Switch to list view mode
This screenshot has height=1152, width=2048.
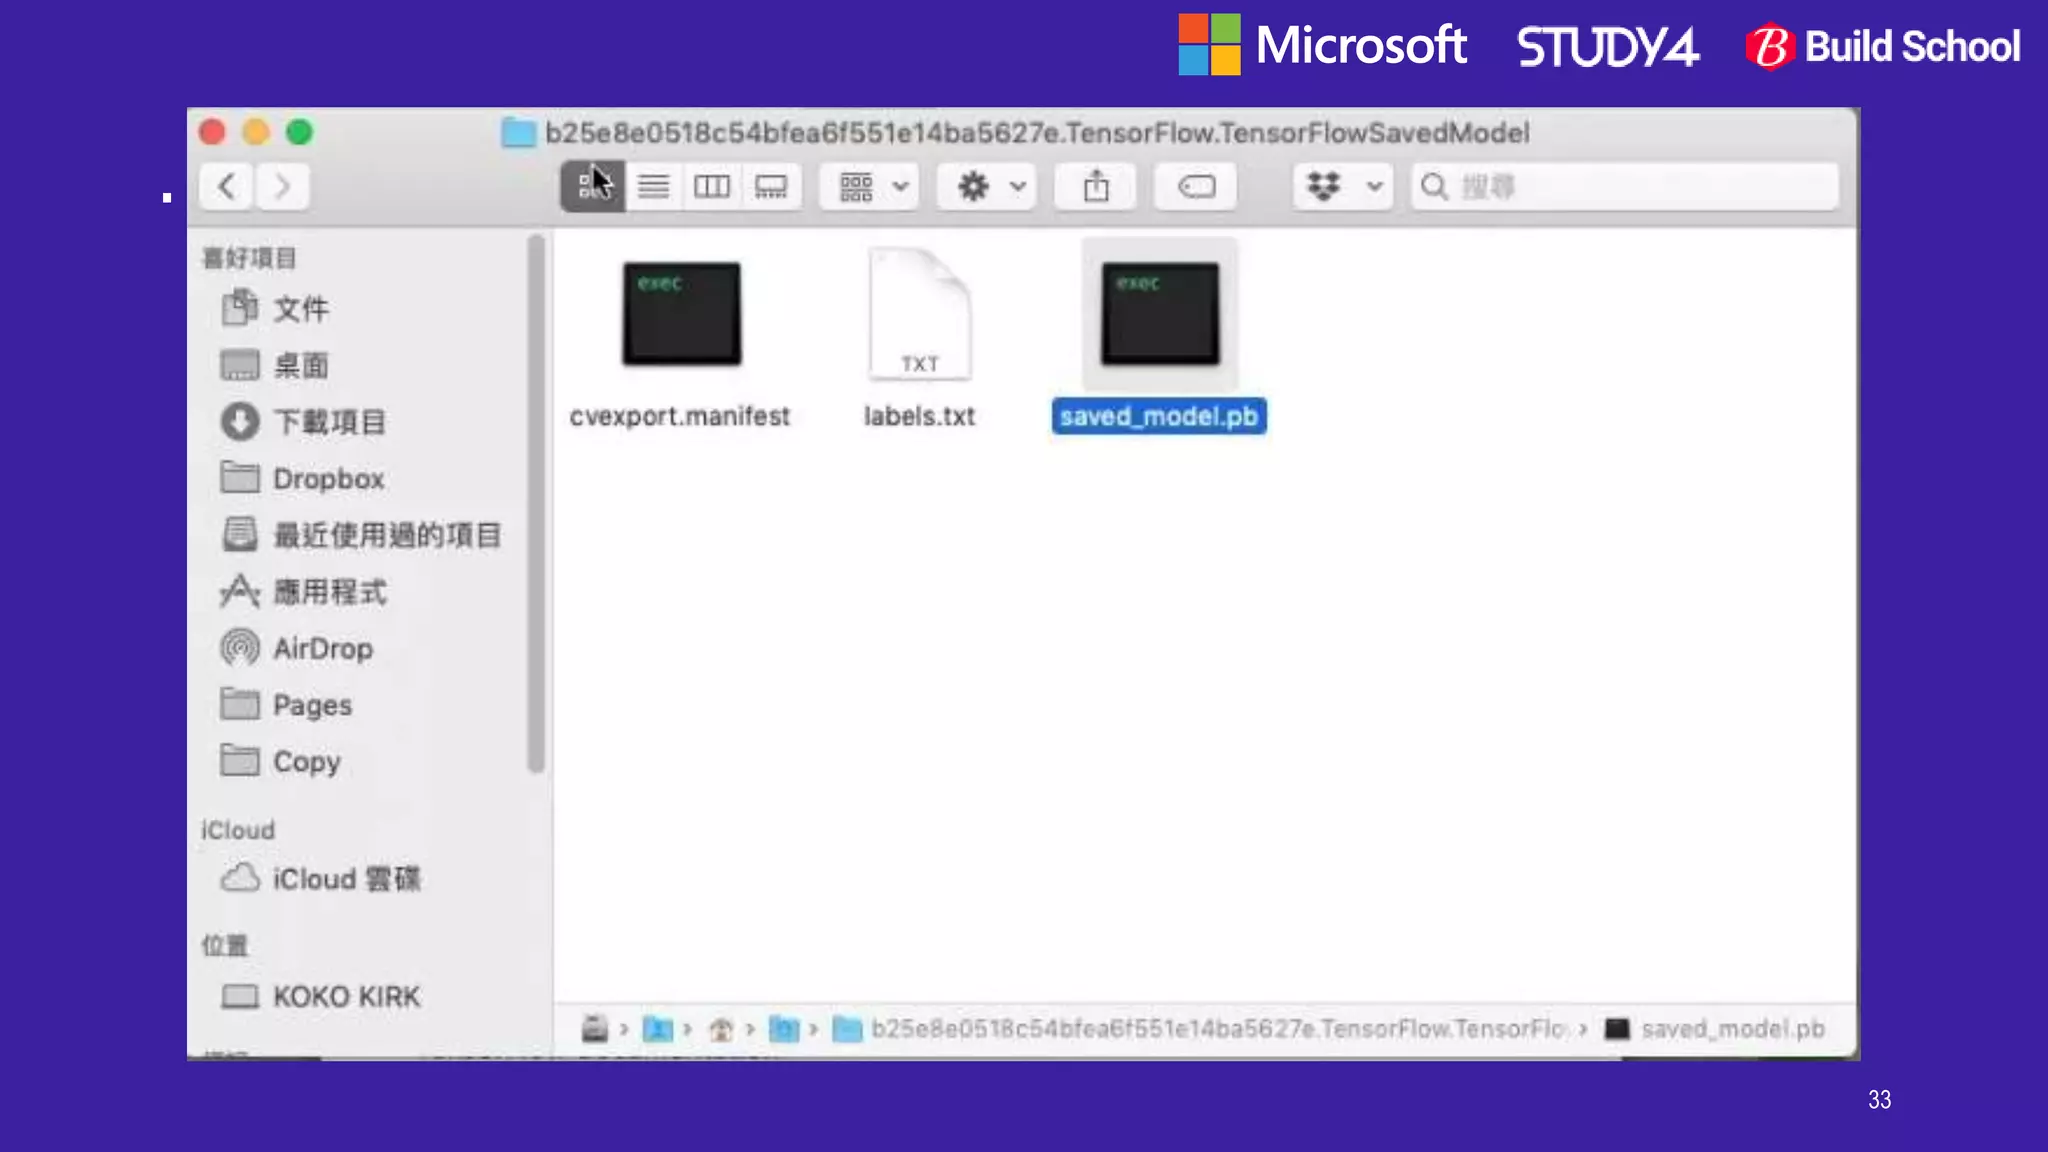click(653, 186)
